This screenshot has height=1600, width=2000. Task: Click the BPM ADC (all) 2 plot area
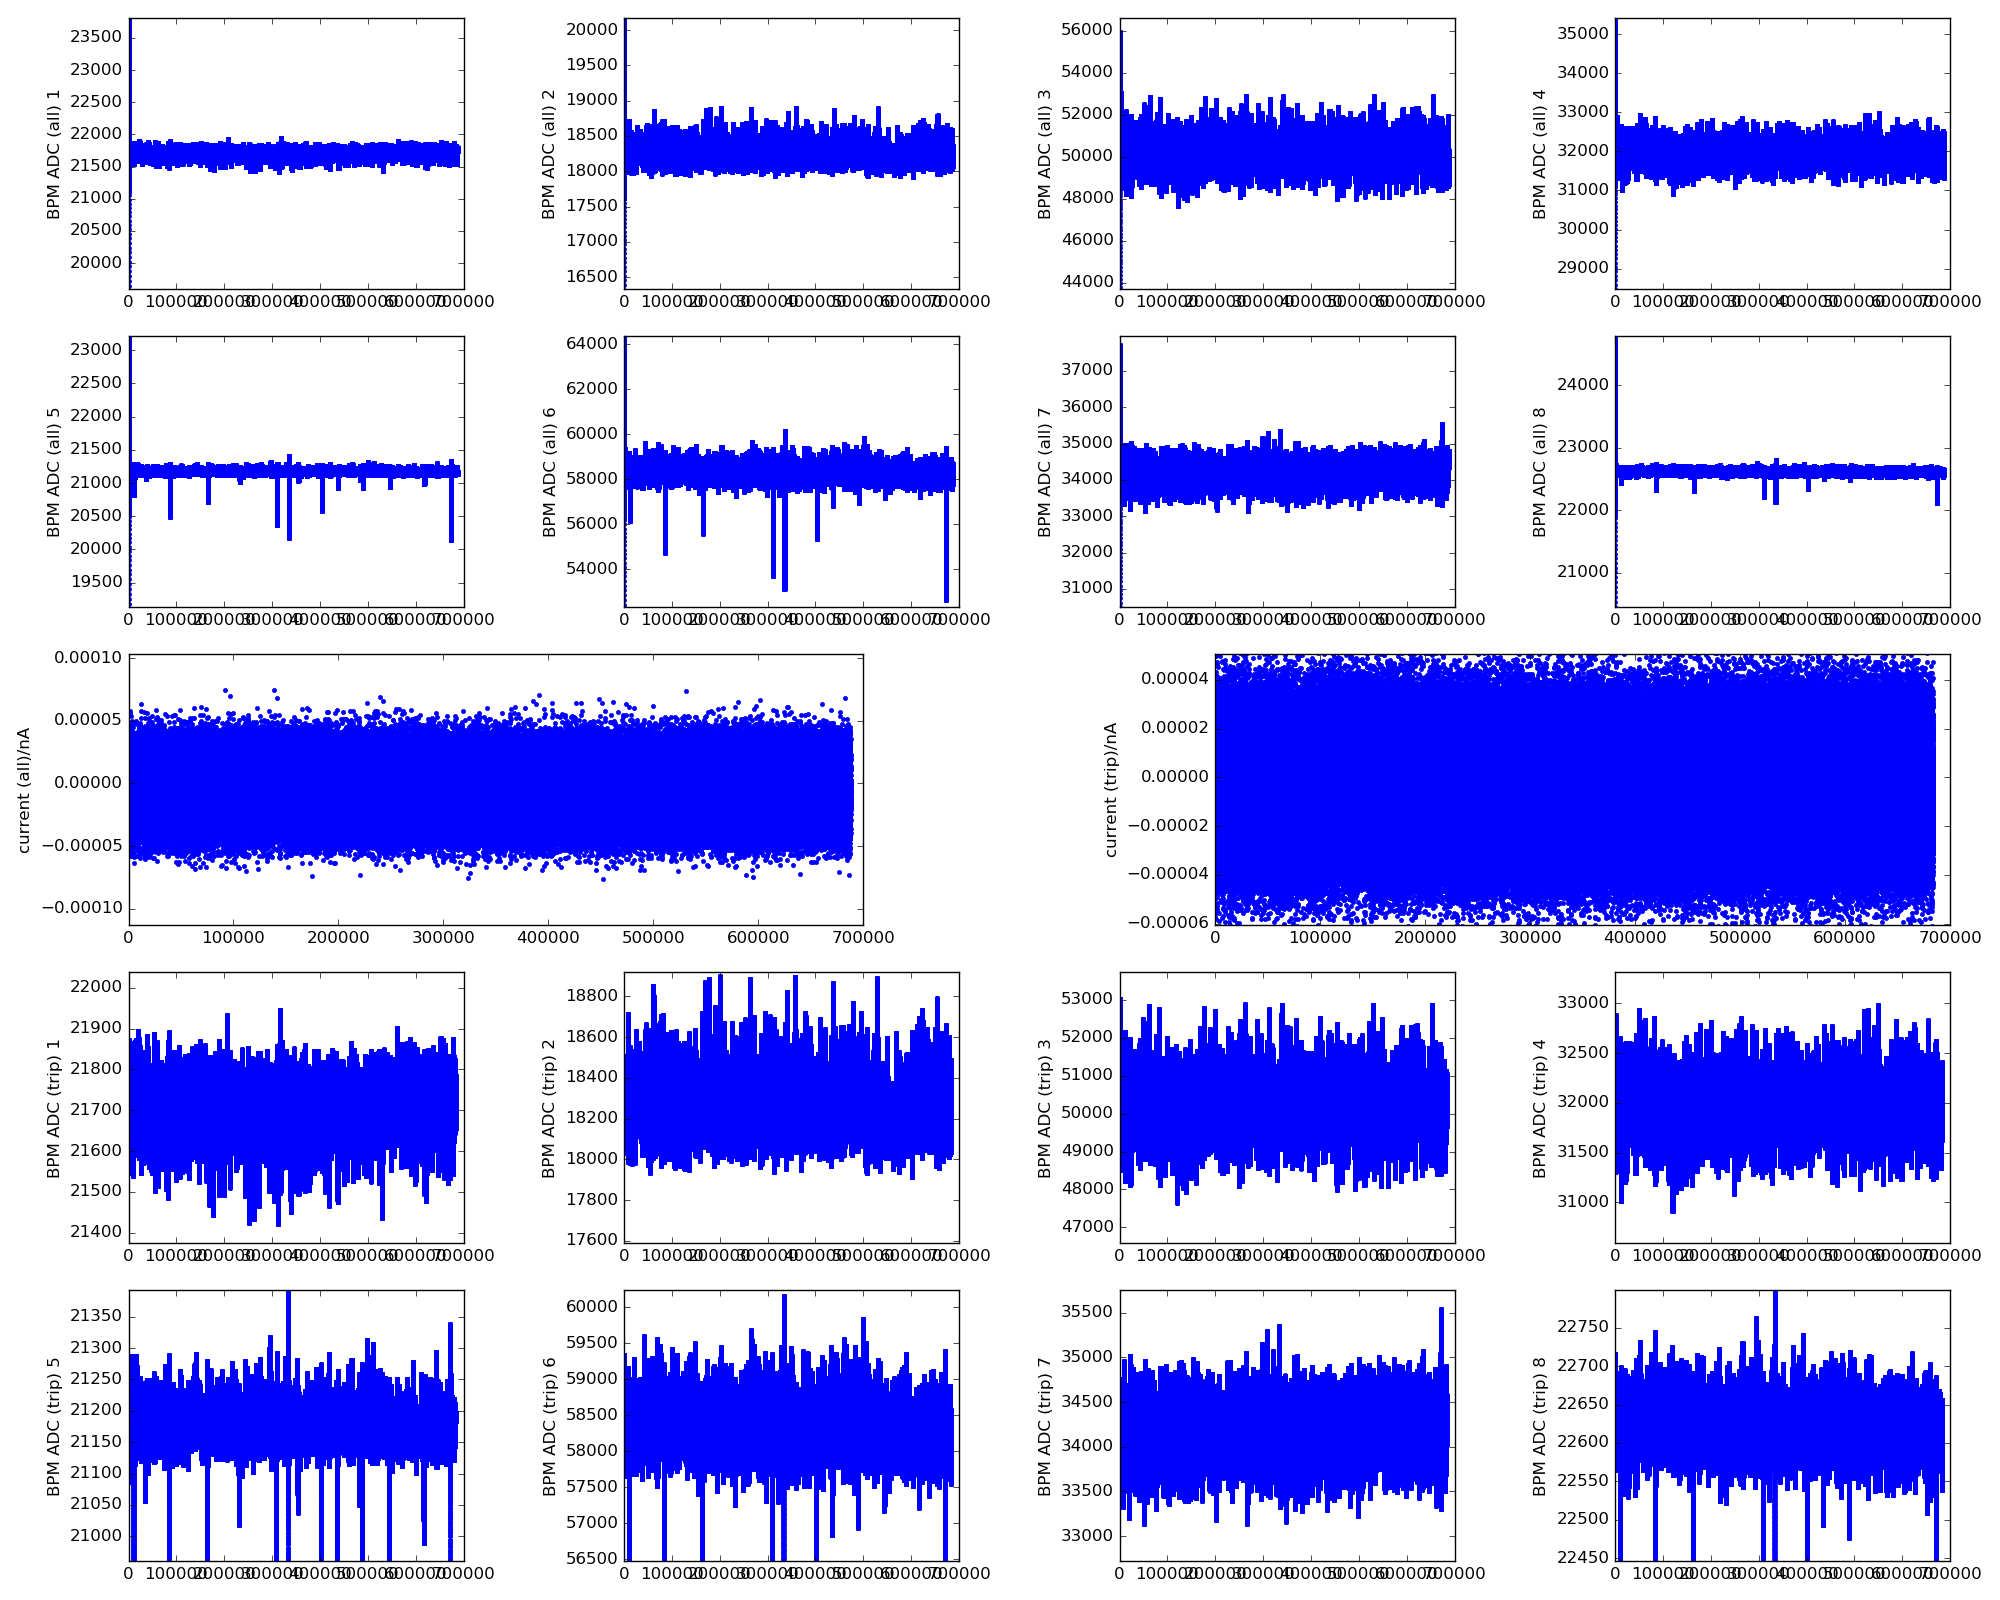coord(791,153)
